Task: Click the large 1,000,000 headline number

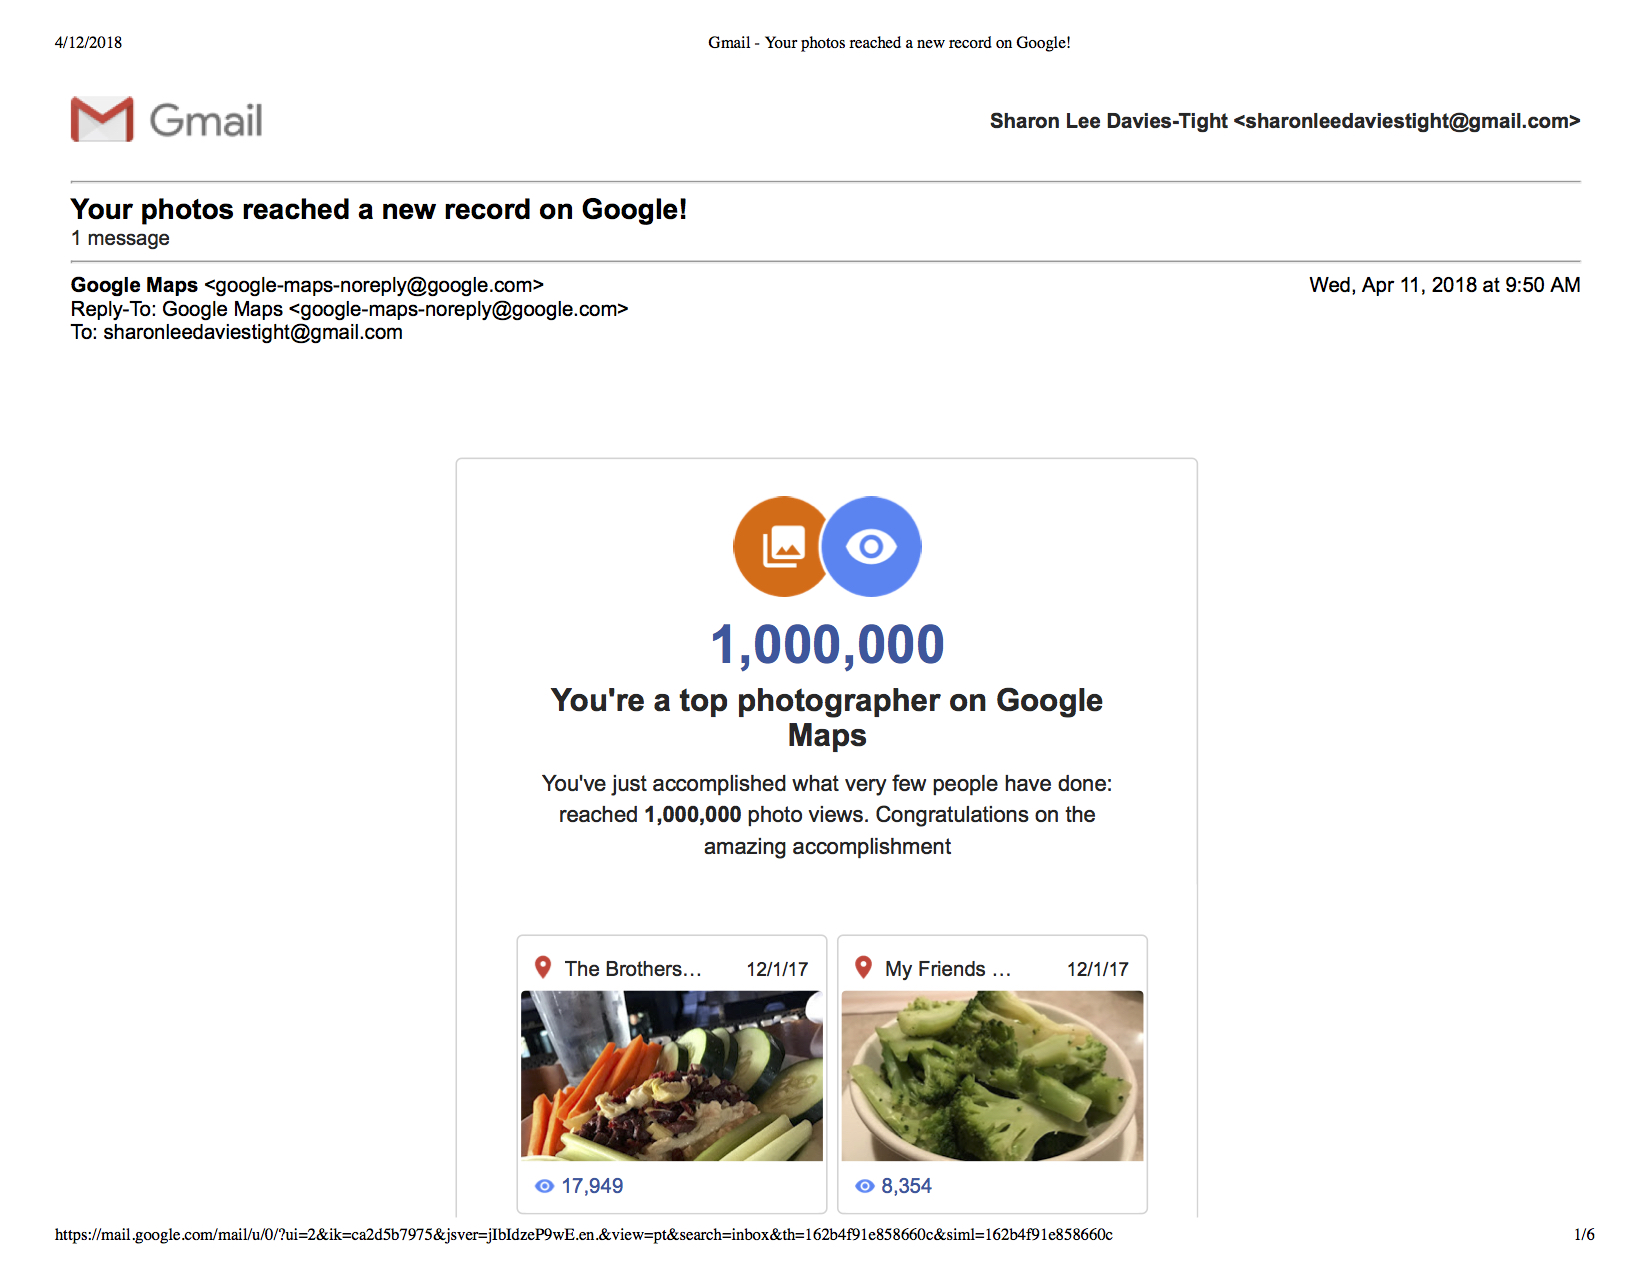Action: [x=827, y=645]
